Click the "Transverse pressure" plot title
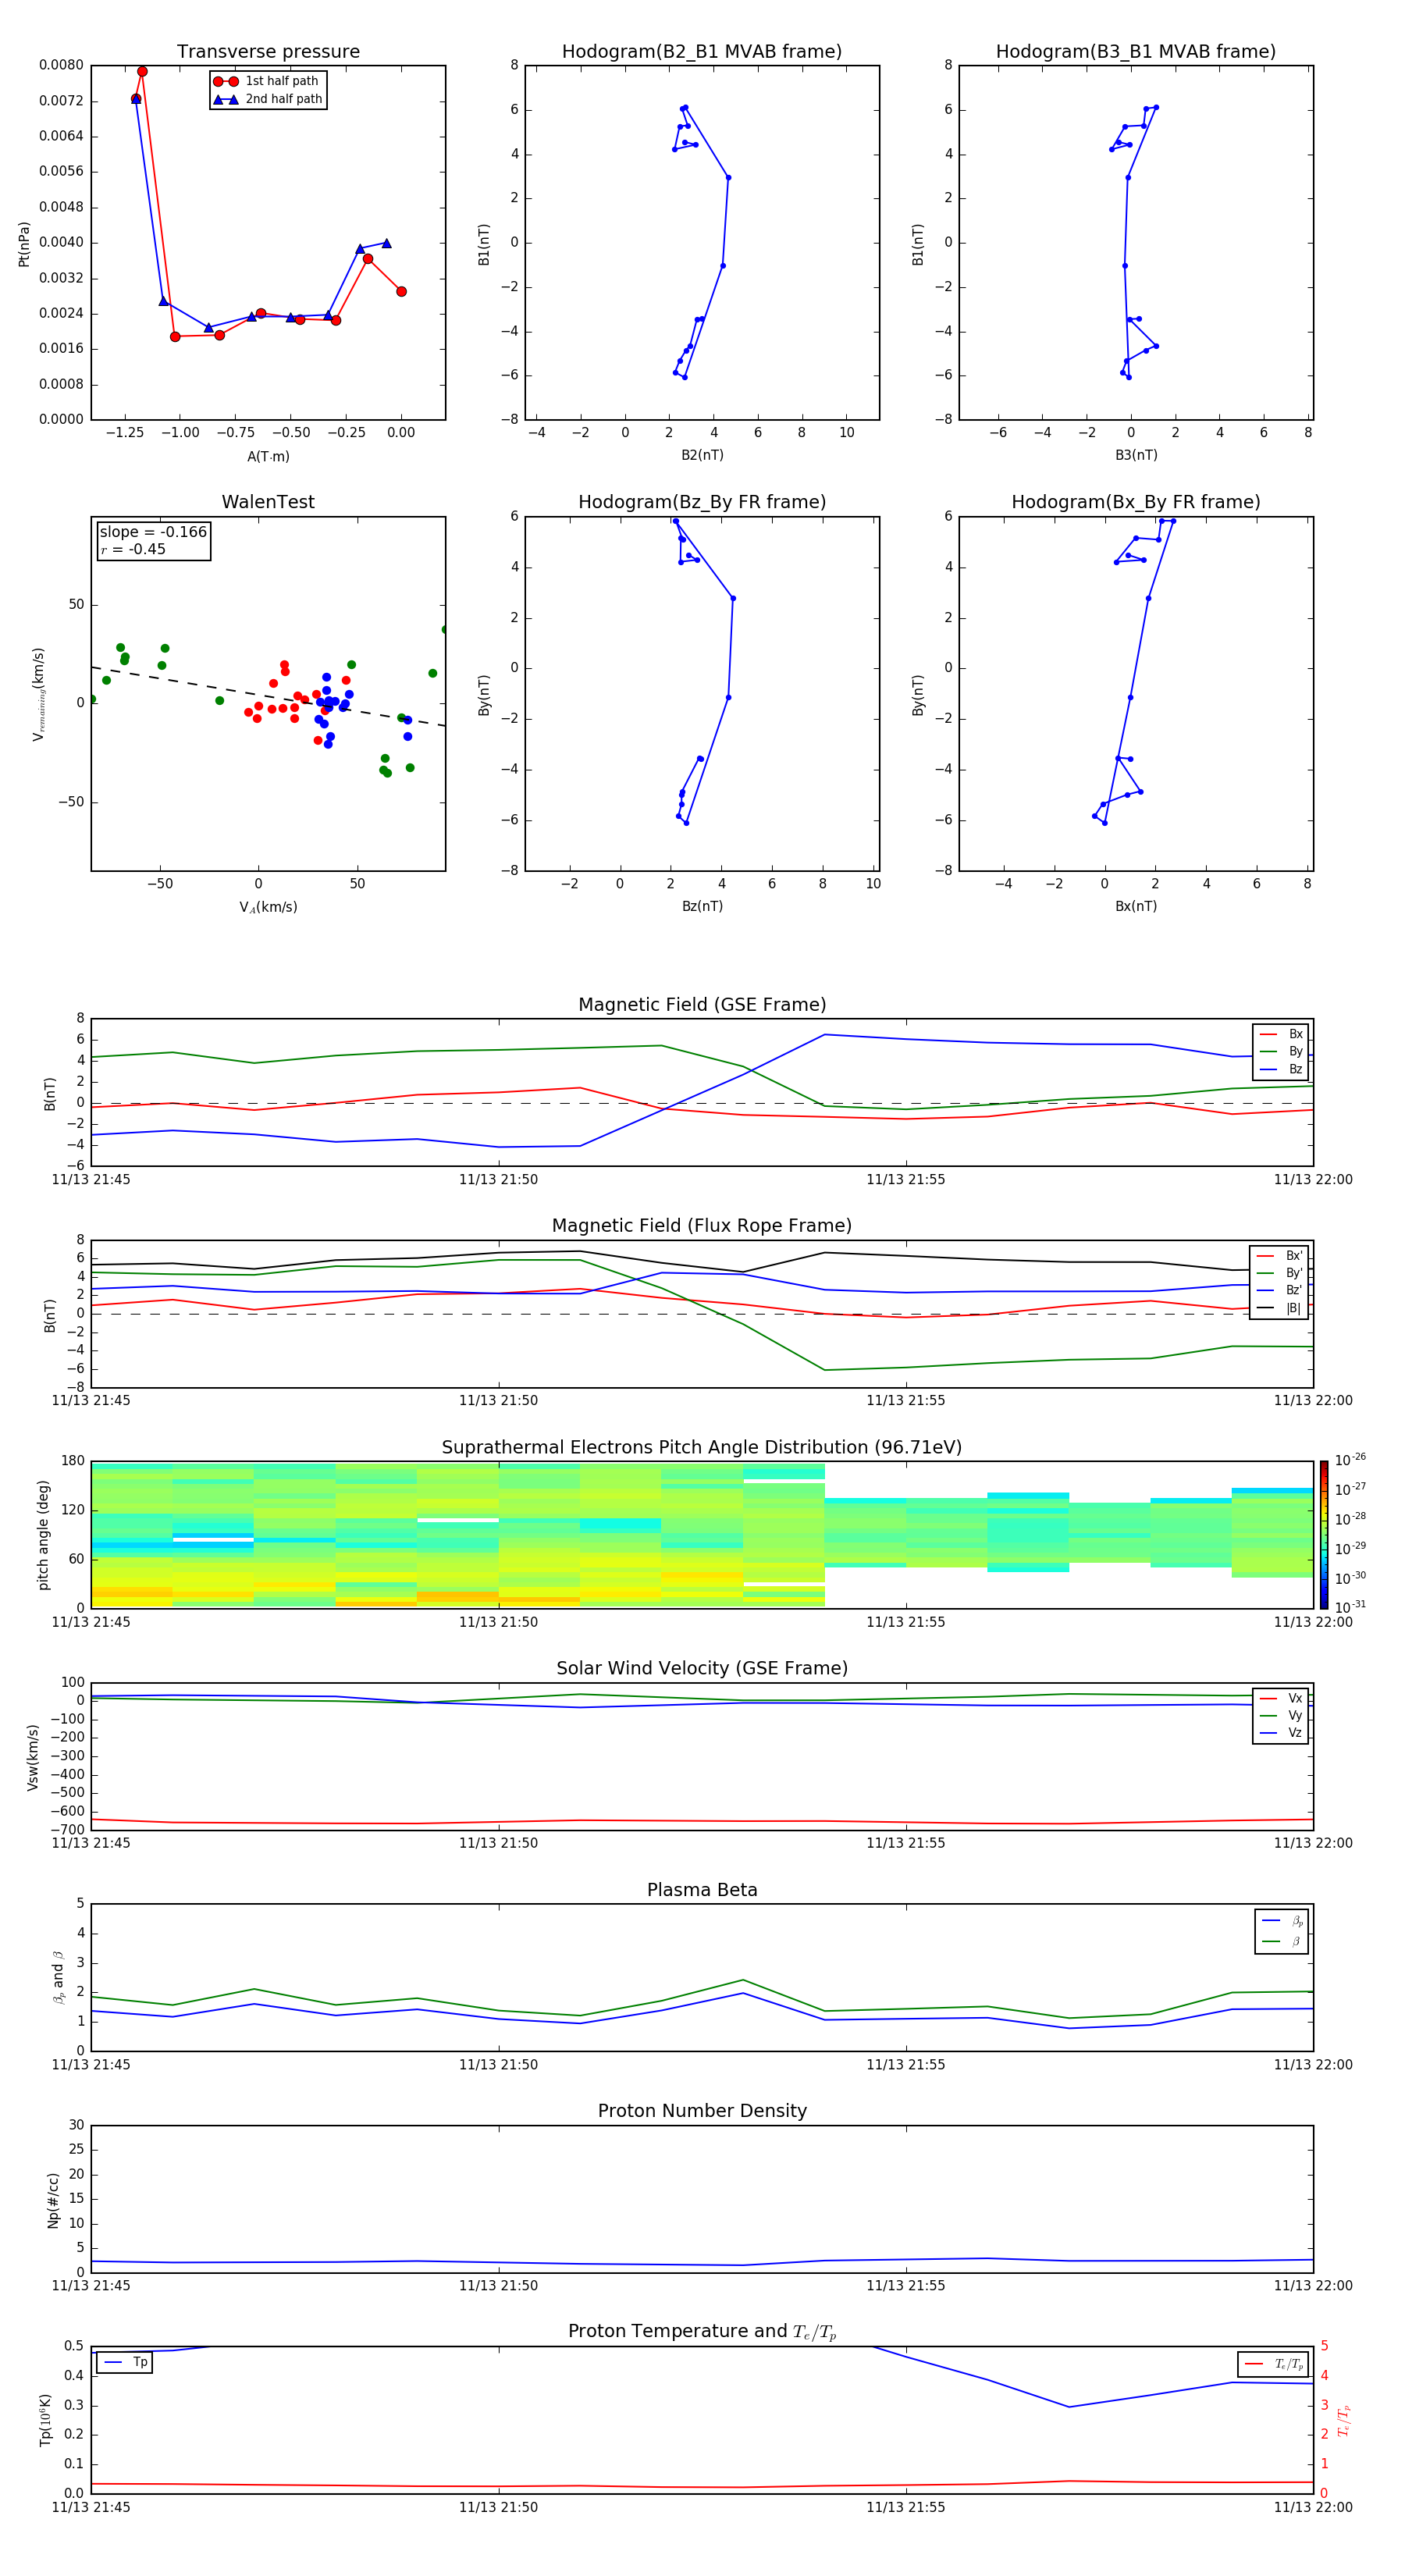The height and width of the screenshot is (2576, 1405). pos(268,52)
